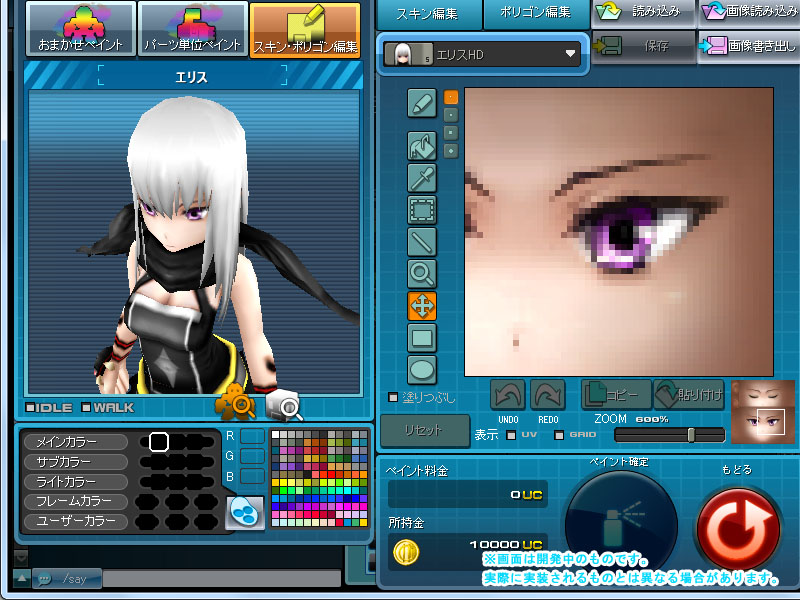Click the 画像読み込み image import button

[x=749, y=12]
